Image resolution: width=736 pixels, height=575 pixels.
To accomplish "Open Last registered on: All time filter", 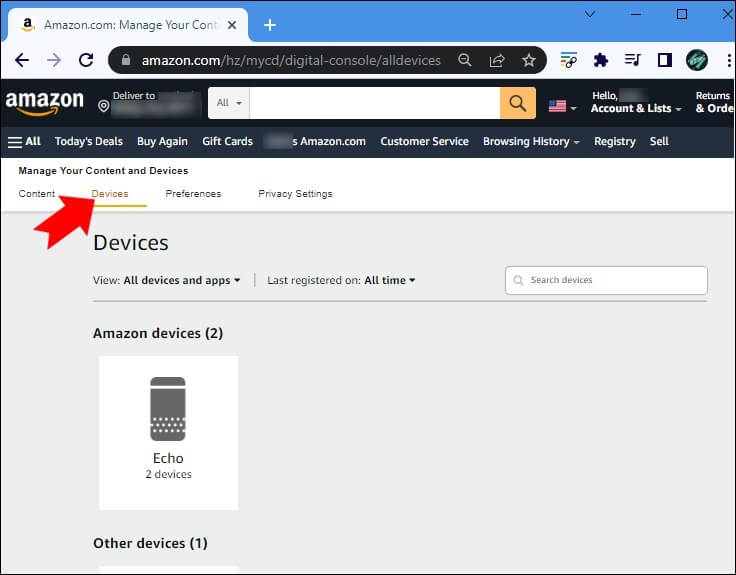I will [341, 280].
